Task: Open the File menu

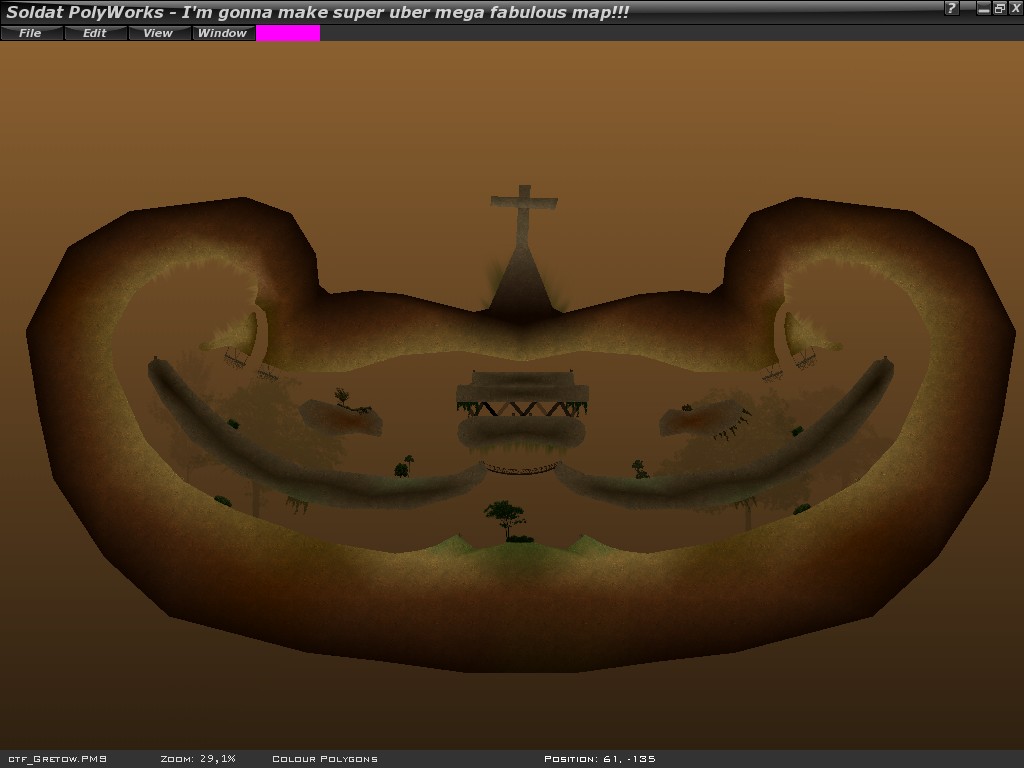Action: pos(31,33)
